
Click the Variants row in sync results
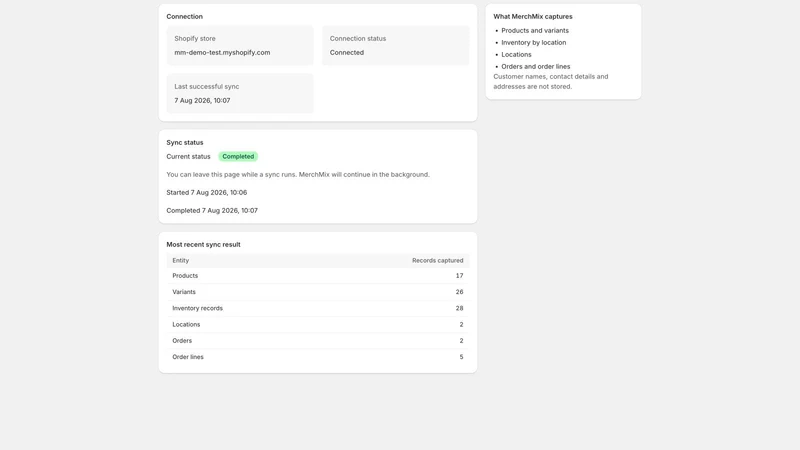coord(317,292)
